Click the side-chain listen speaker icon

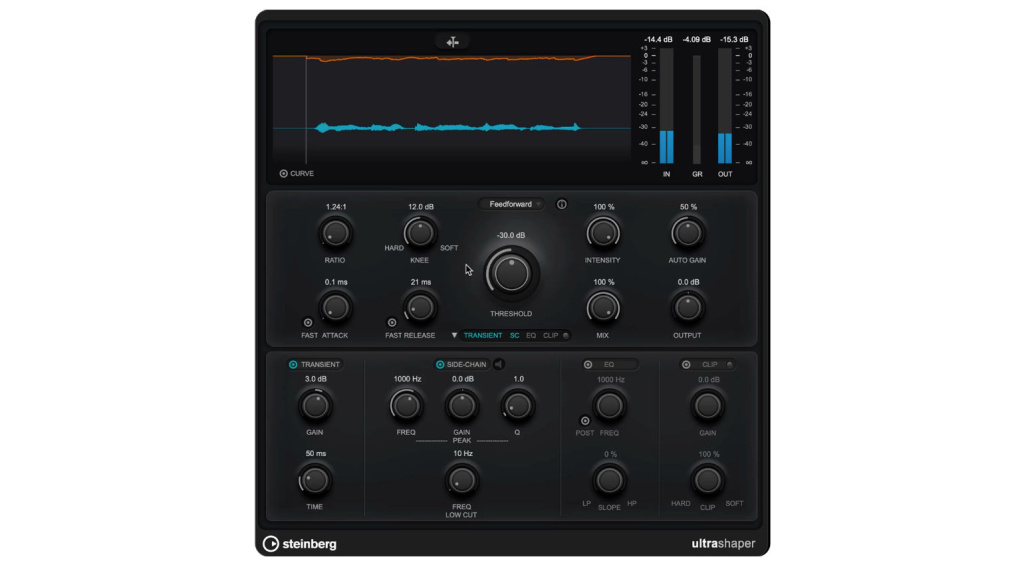(x=499, y=364)
